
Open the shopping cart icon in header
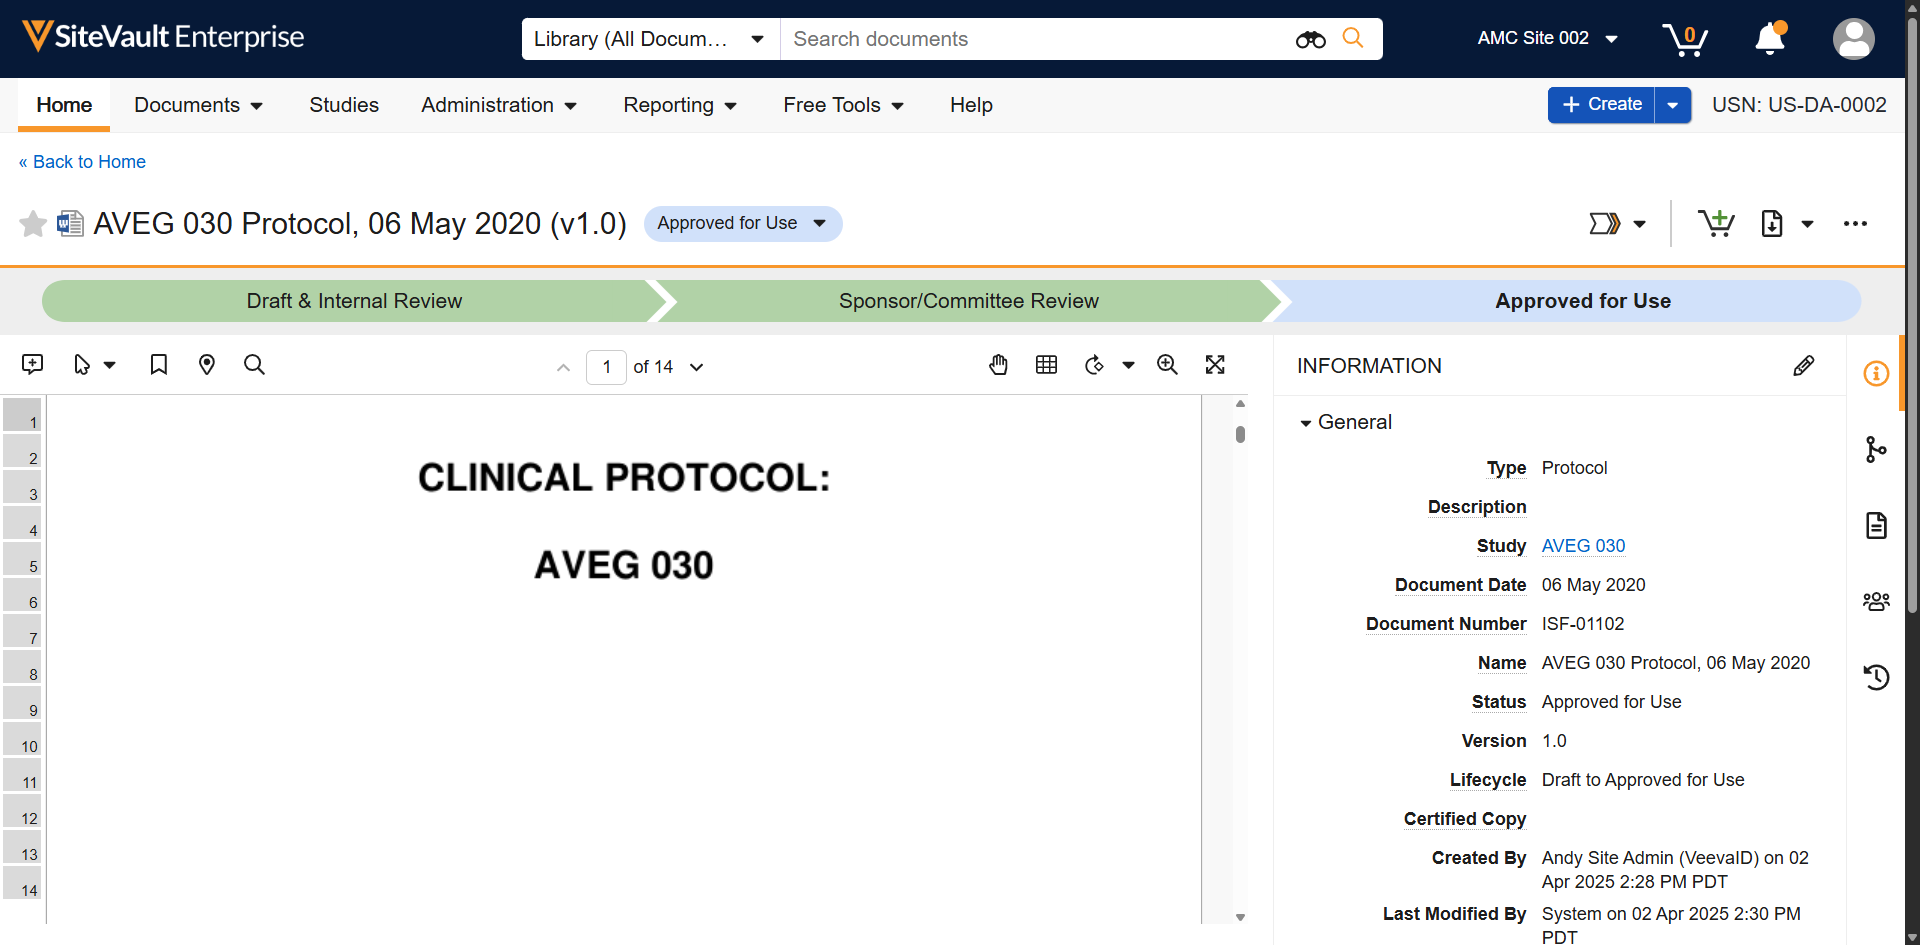pos(1685,39)
